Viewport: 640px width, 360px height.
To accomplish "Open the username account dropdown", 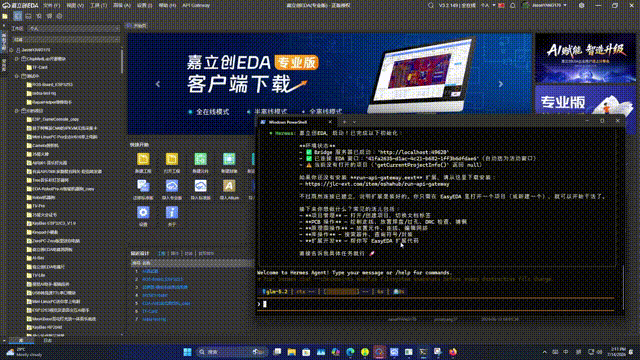I will pyautogui.click(x=549, y=5).
